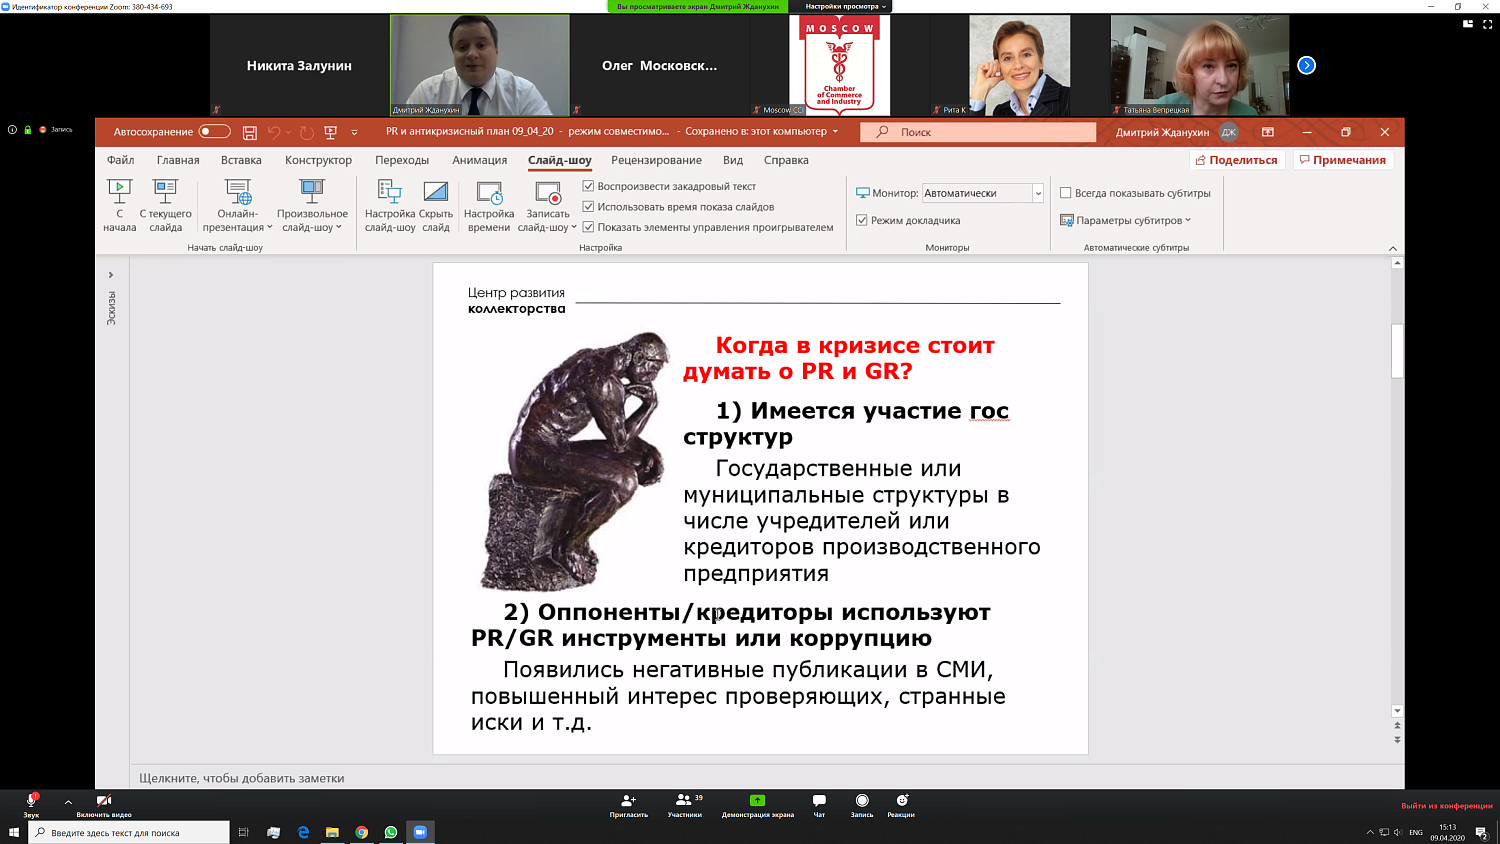This screenshot has height=844, width=1500.
Task: Switch to Вставка tab
Action: (x=241, y=160)
